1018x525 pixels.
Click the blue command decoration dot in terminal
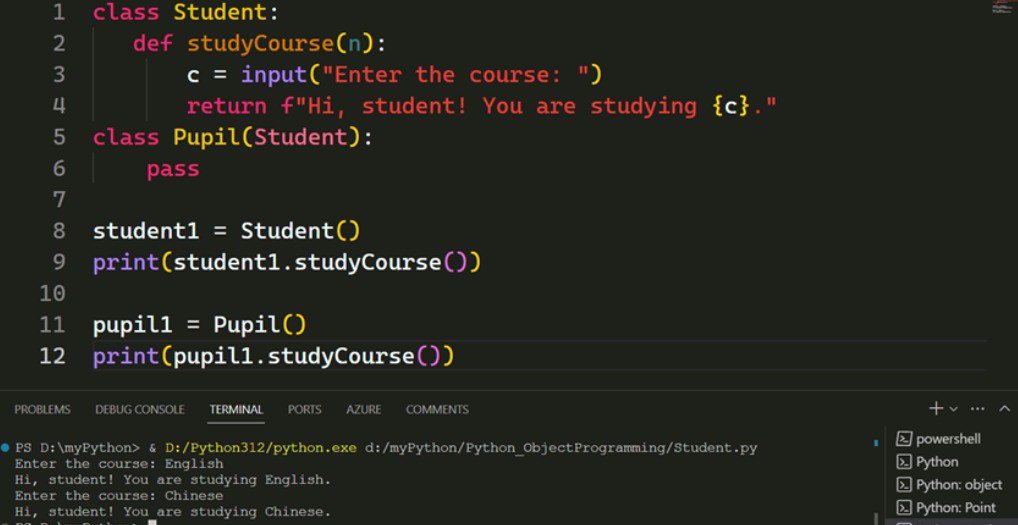(x=6, y=448)
